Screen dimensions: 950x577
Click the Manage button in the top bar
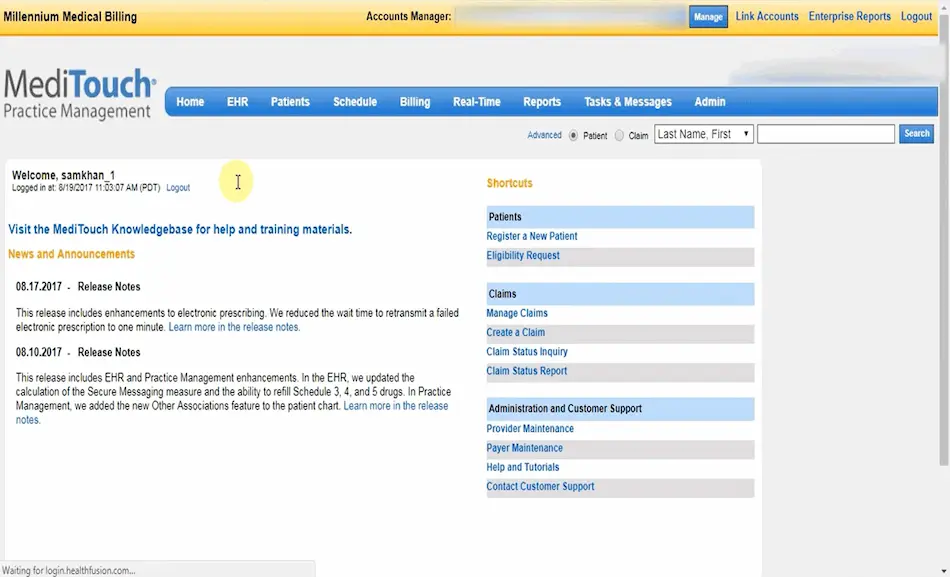[x=708, y=16]
